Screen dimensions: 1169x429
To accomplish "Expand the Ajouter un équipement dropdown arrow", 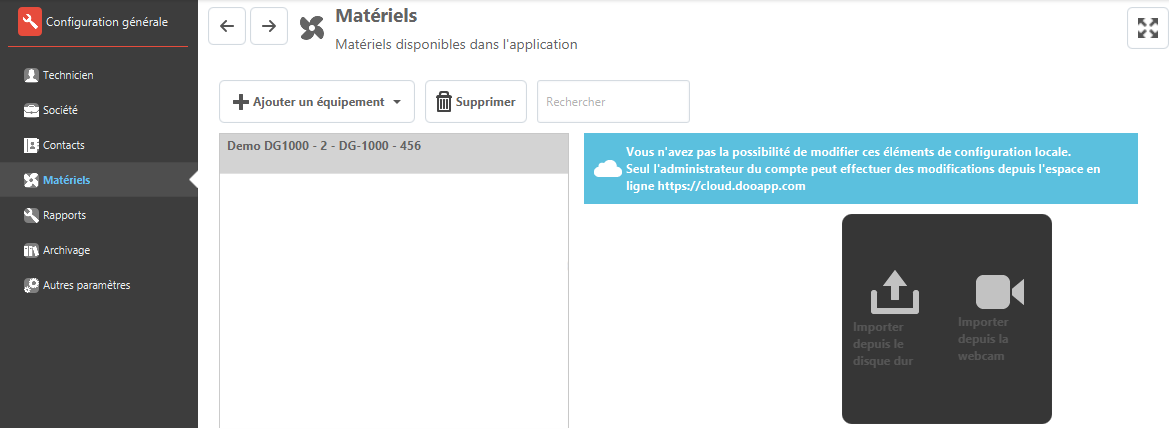I will tap(397, 102).
